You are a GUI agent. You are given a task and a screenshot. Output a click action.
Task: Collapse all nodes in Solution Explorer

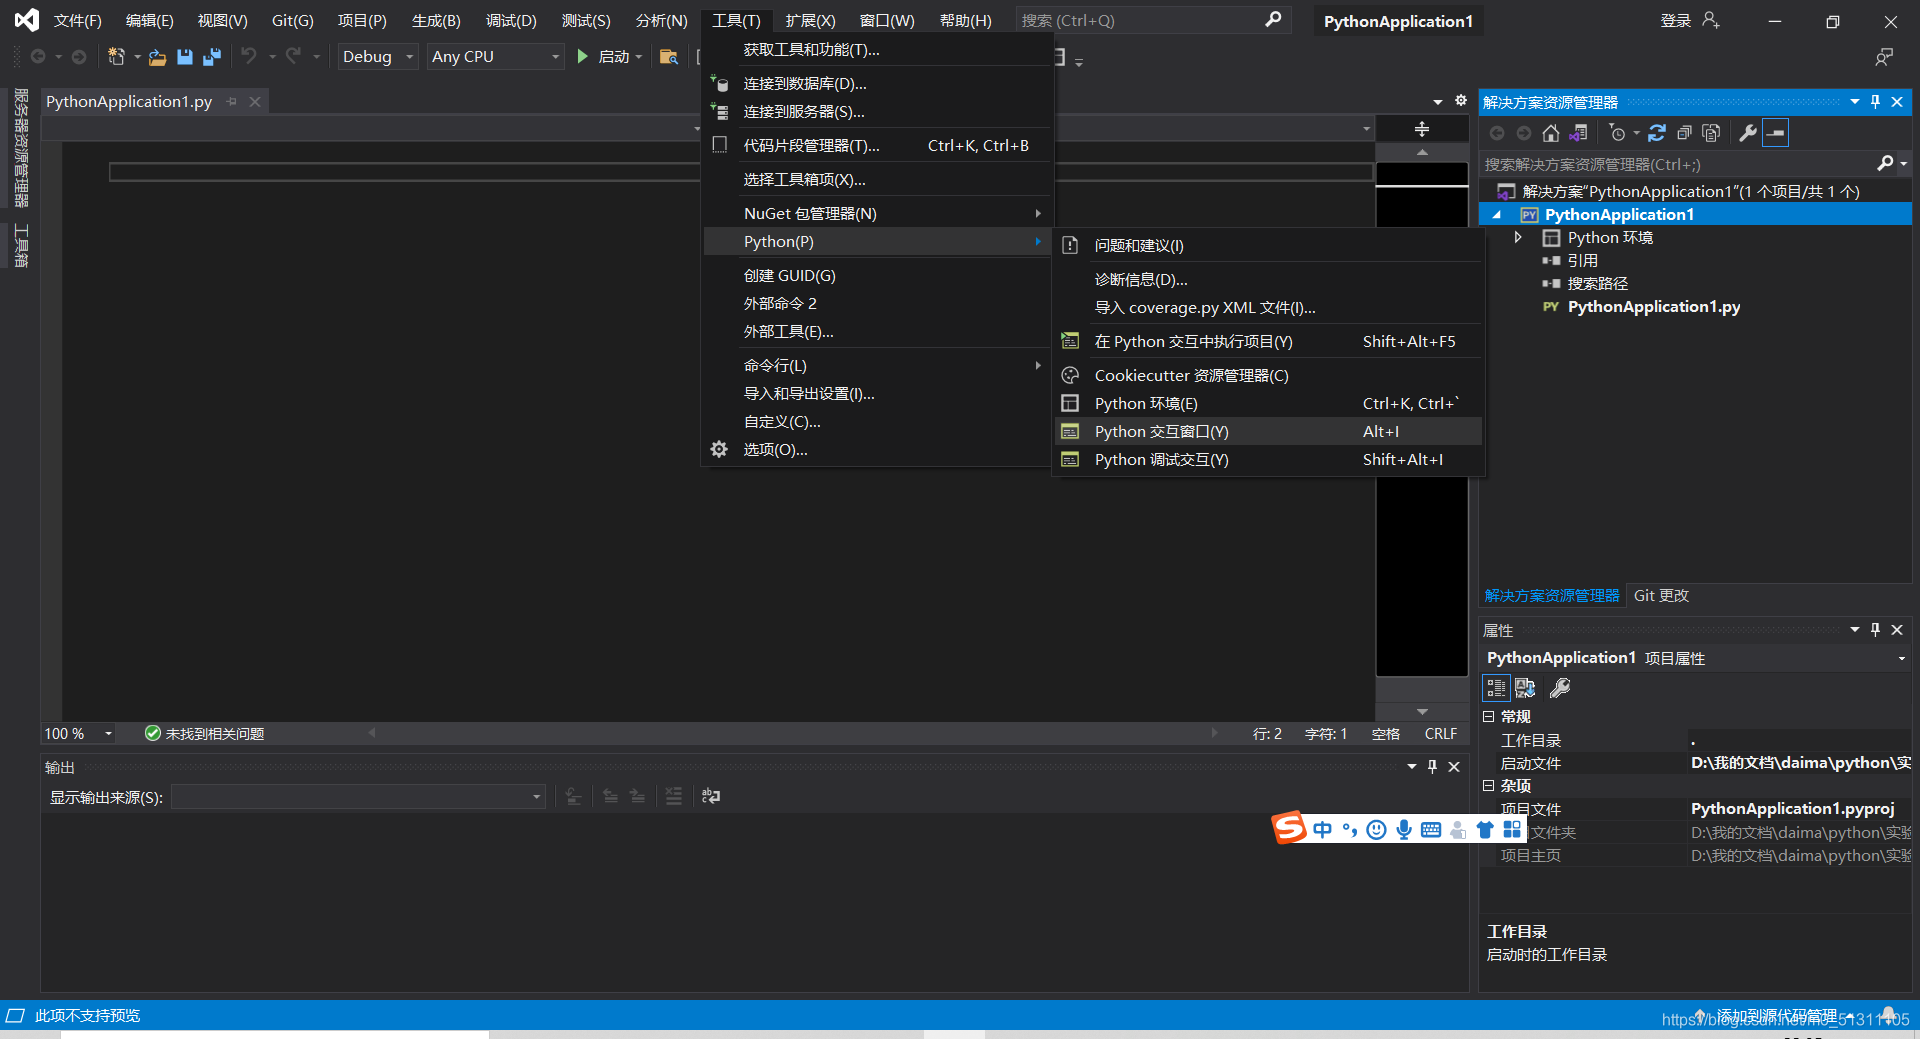tap(1685, 132)
